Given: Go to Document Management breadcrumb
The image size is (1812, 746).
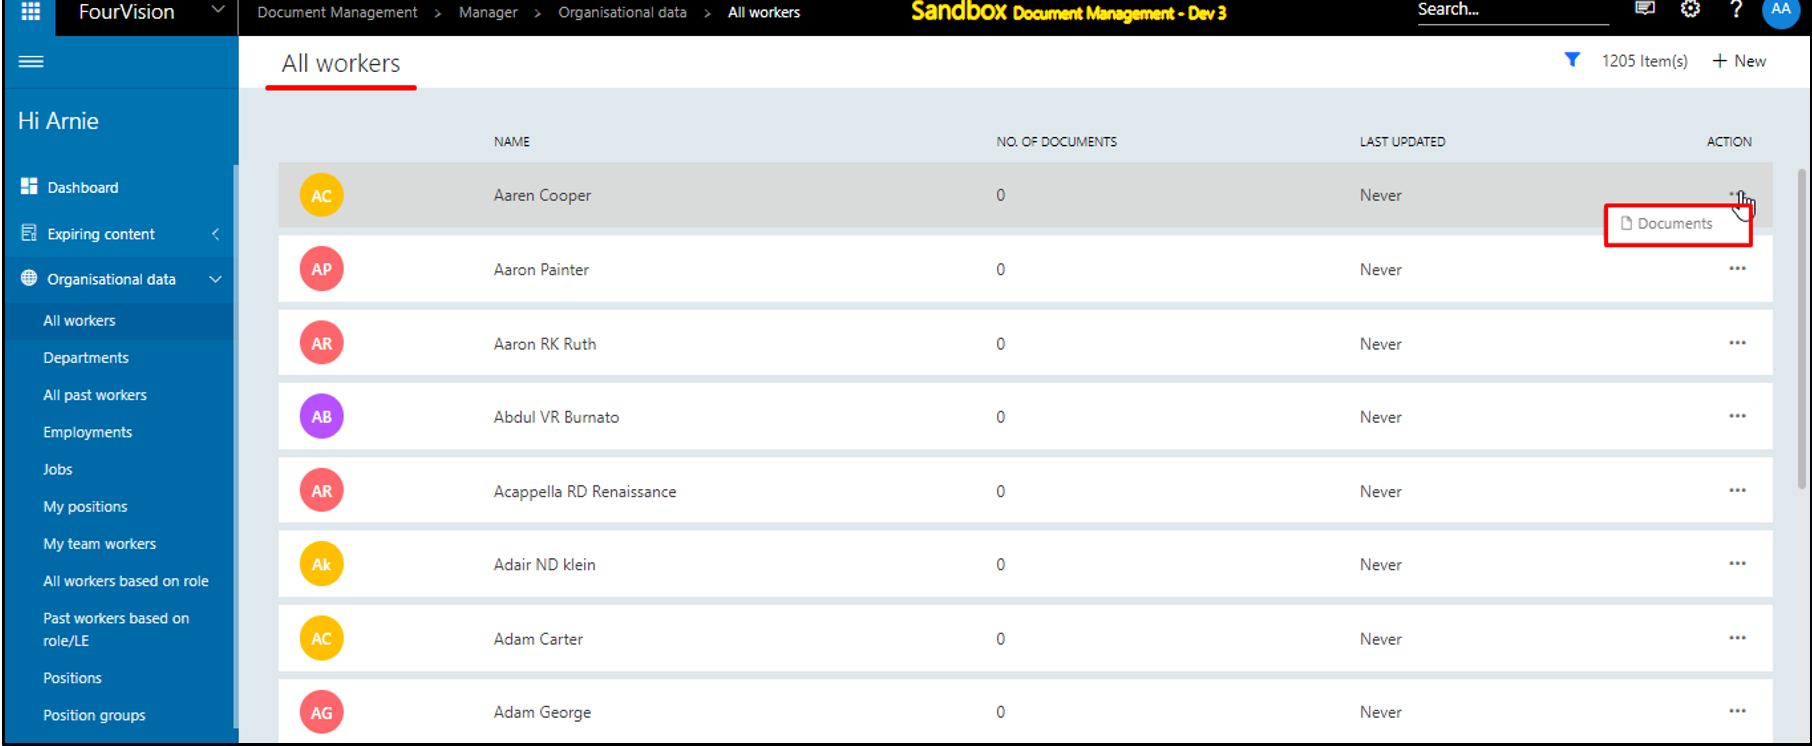Looking at the screenshot, I should tap(337, 12).
